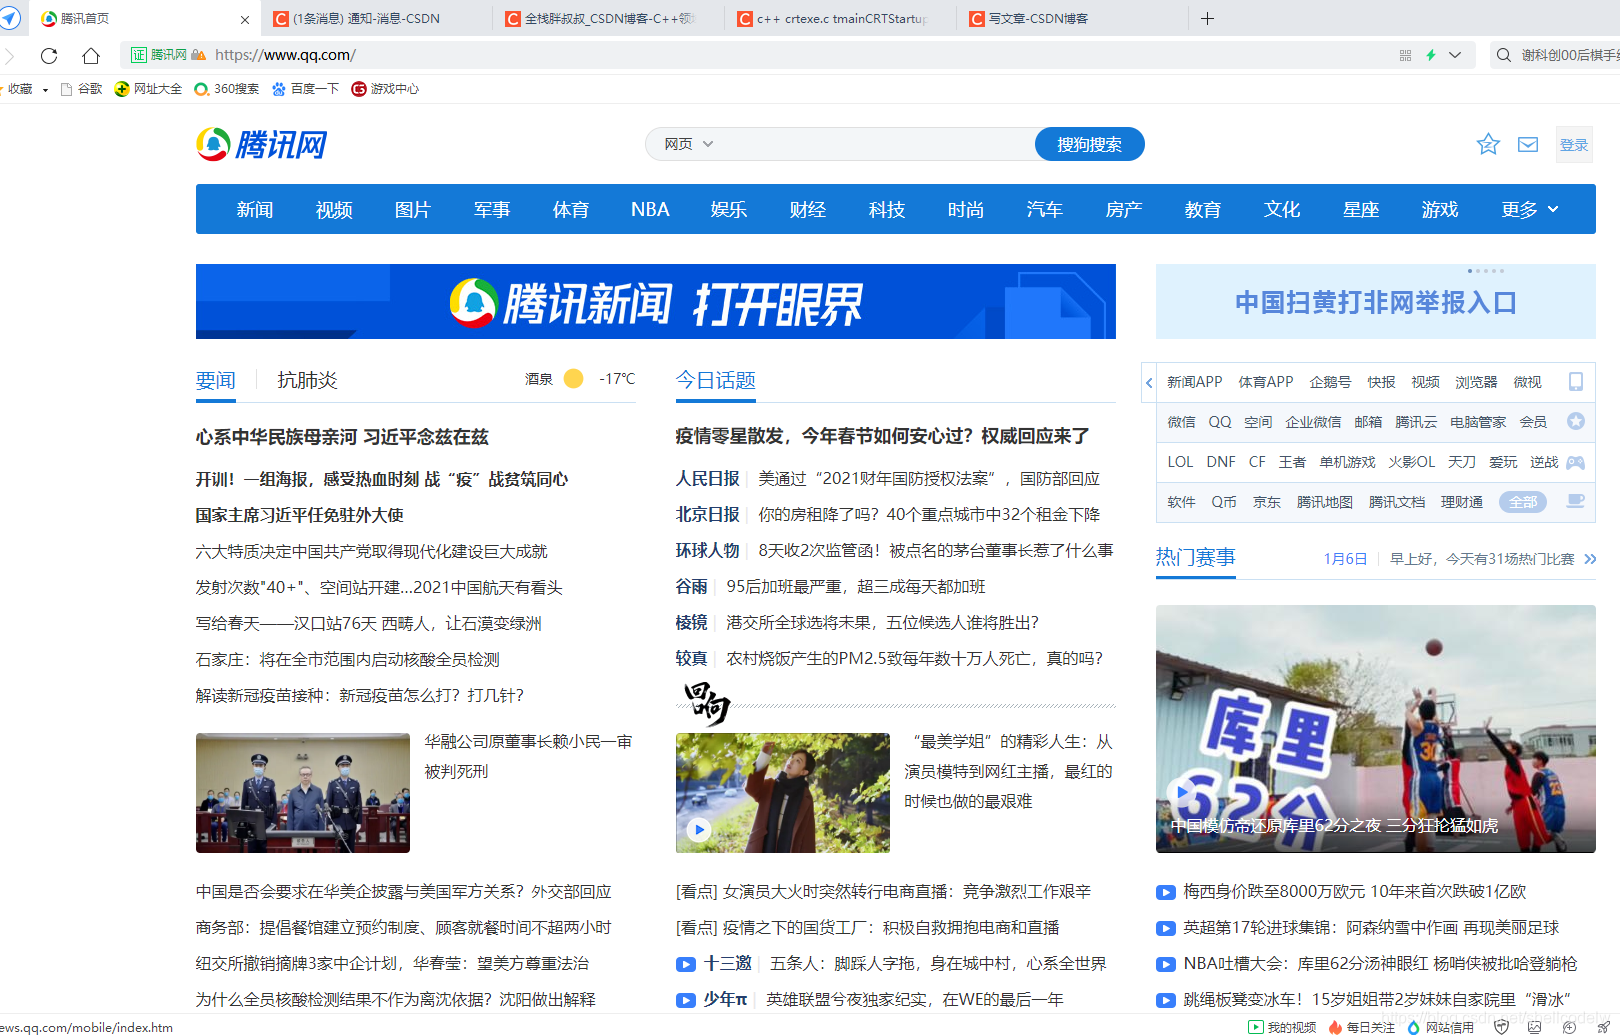1620x1036 pixels.
Task: Click the browser search magnifier icon
Action: pyautogui.click(x=1503, y=55)
